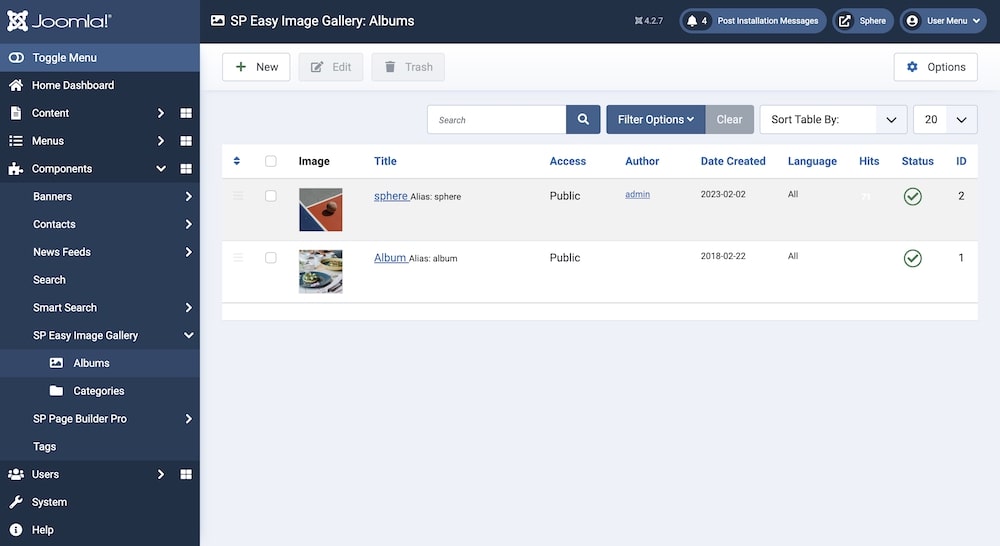
Task: Click drag handle of sphere row
Action: click(238, 196)
